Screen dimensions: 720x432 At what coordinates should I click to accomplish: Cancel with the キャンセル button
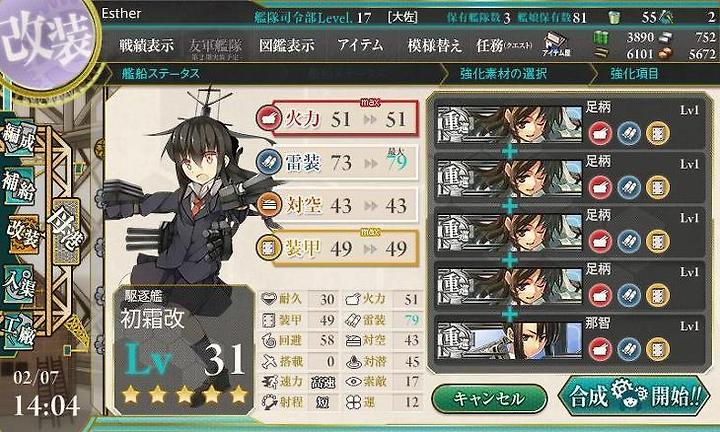(489, 398)
